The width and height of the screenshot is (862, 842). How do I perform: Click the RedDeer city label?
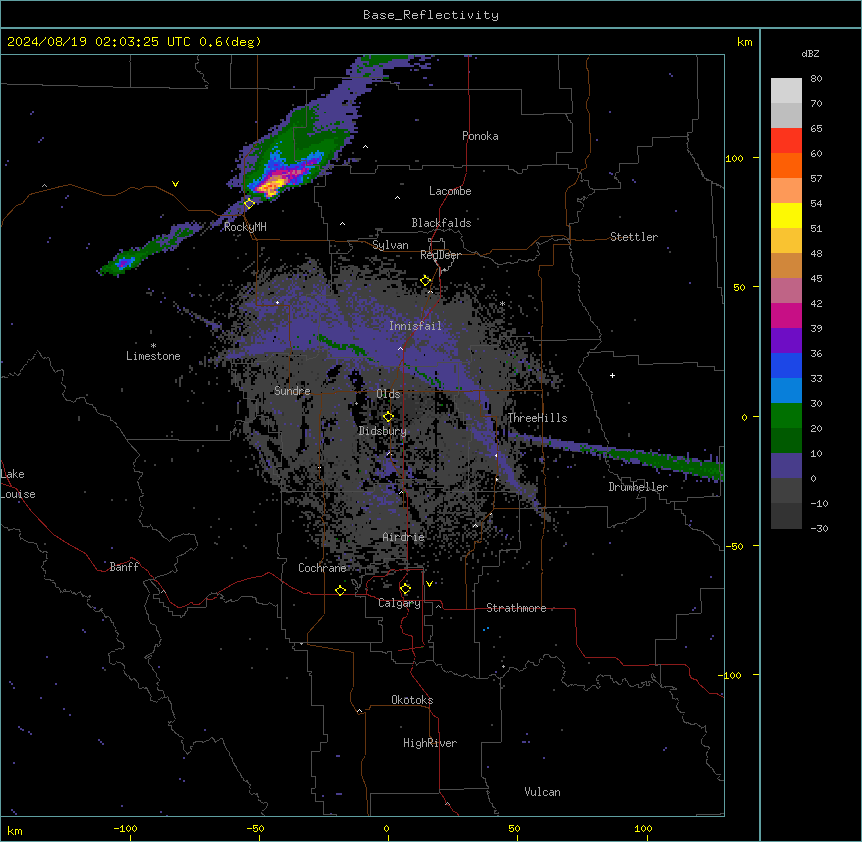click(x=440, y=255)
